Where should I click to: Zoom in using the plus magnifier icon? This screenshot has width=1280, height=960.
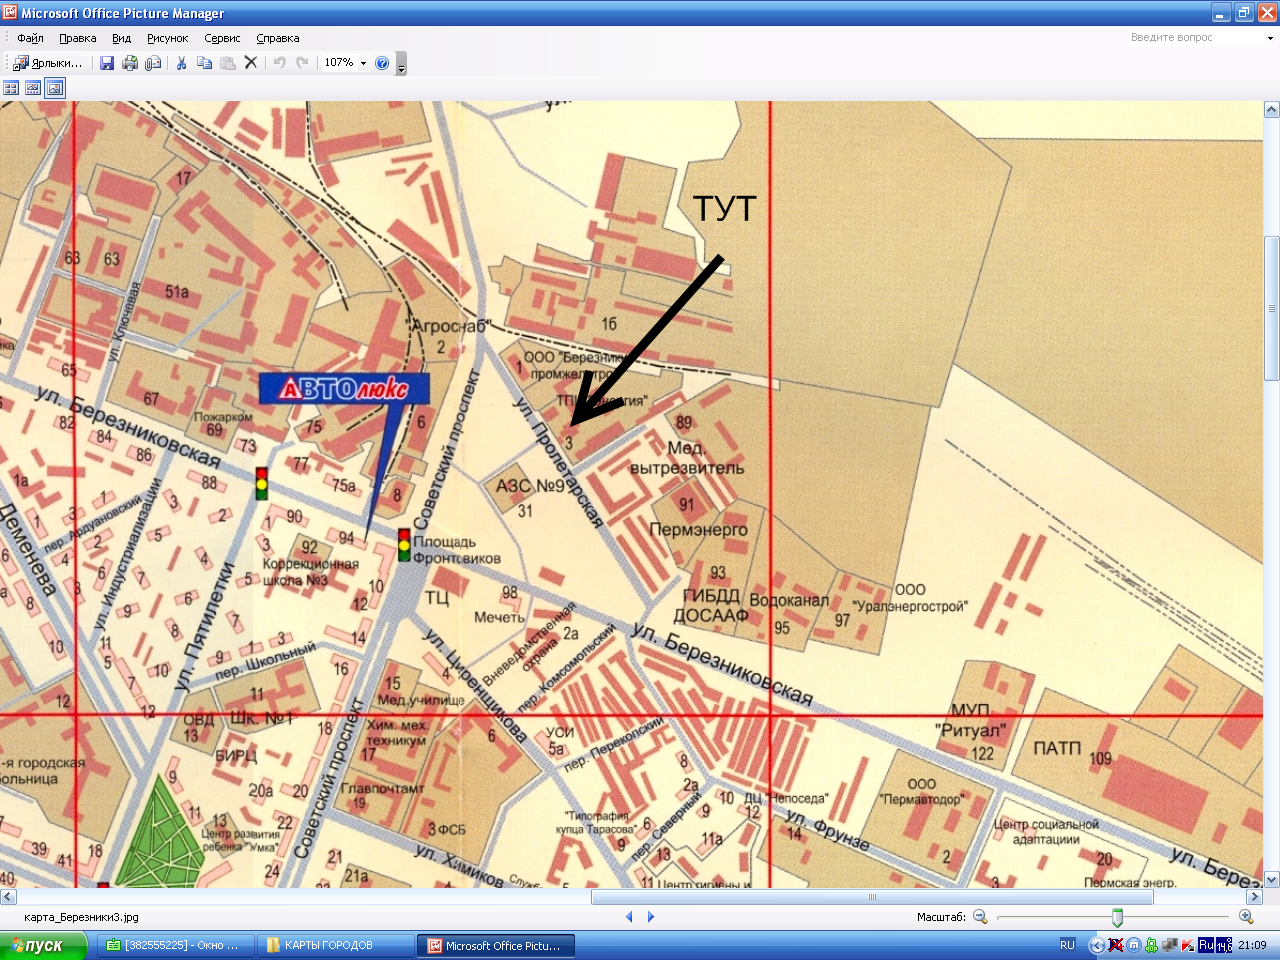point(1246,917)
